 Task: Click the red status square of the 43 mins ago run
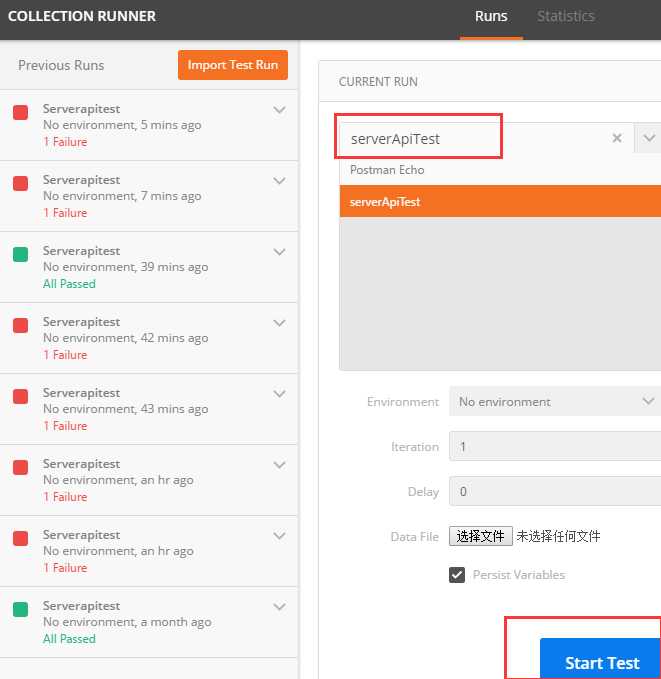tap(20, 396)
